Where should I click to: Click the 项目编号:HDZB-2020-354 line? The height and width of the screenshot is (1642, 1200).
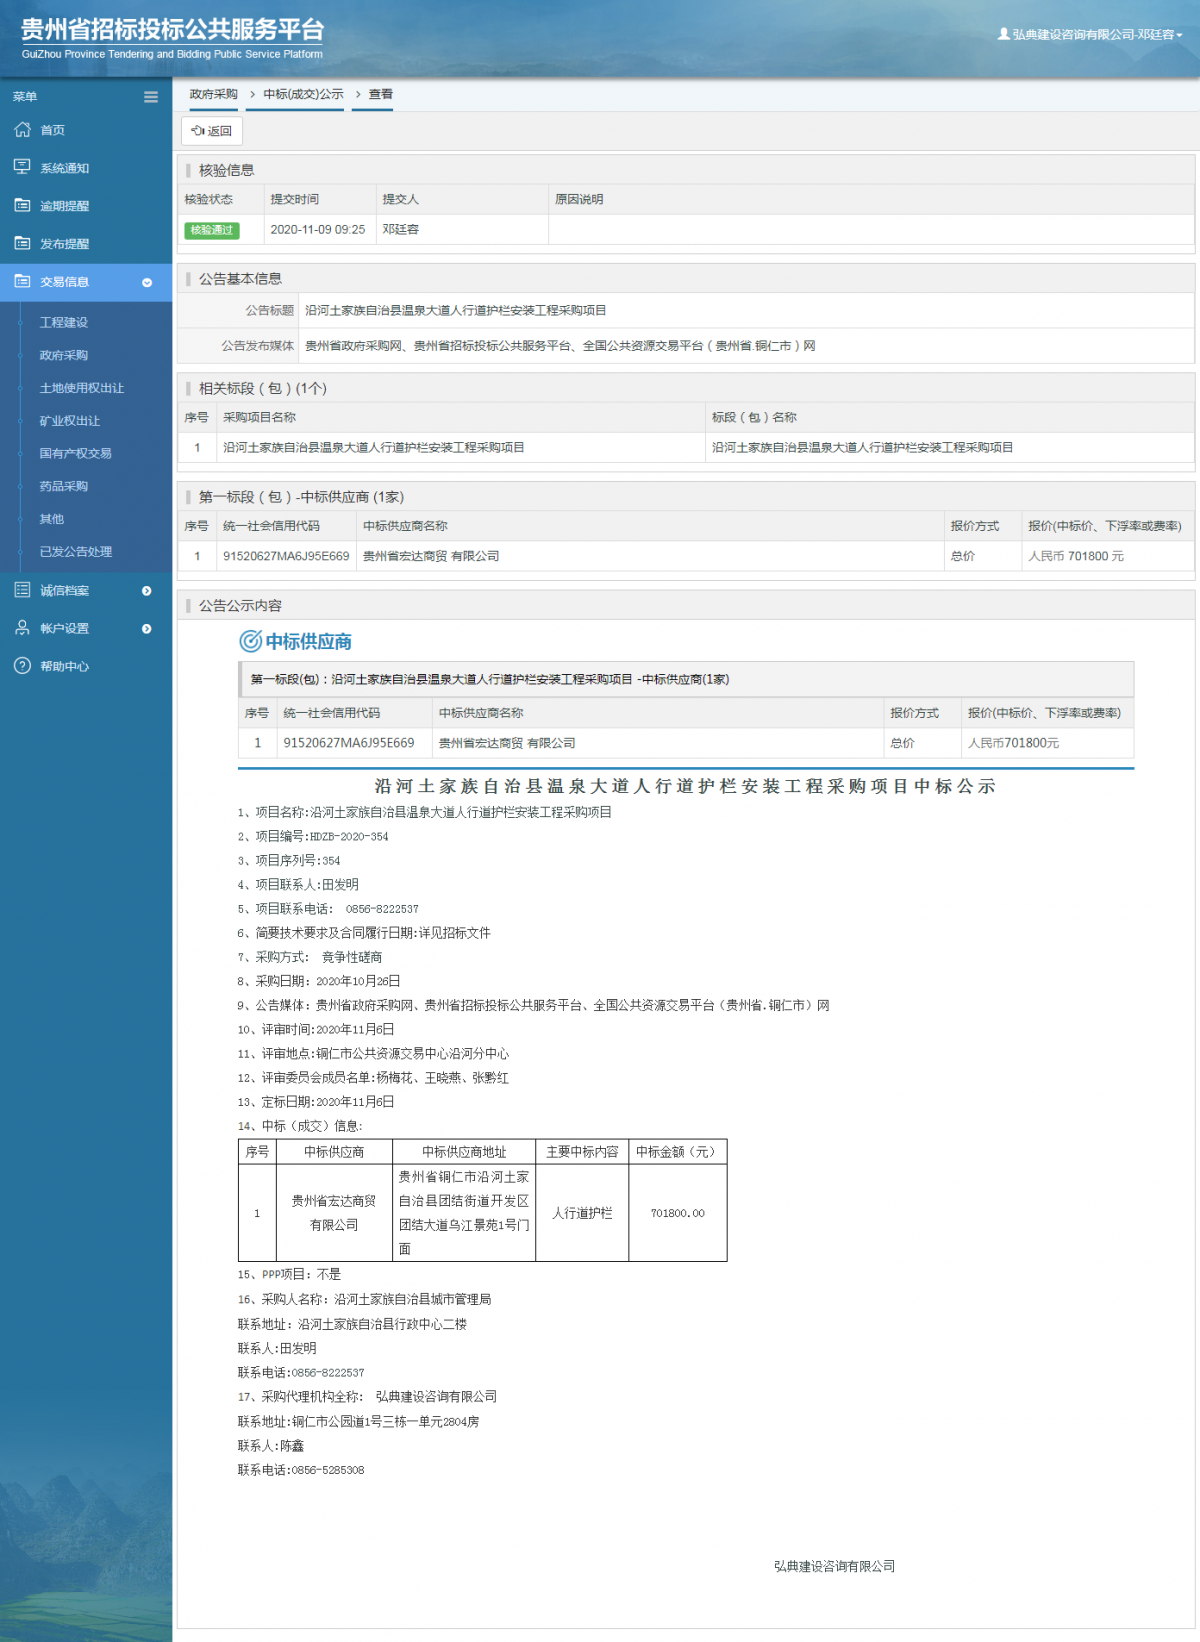[x=313, y=836]
